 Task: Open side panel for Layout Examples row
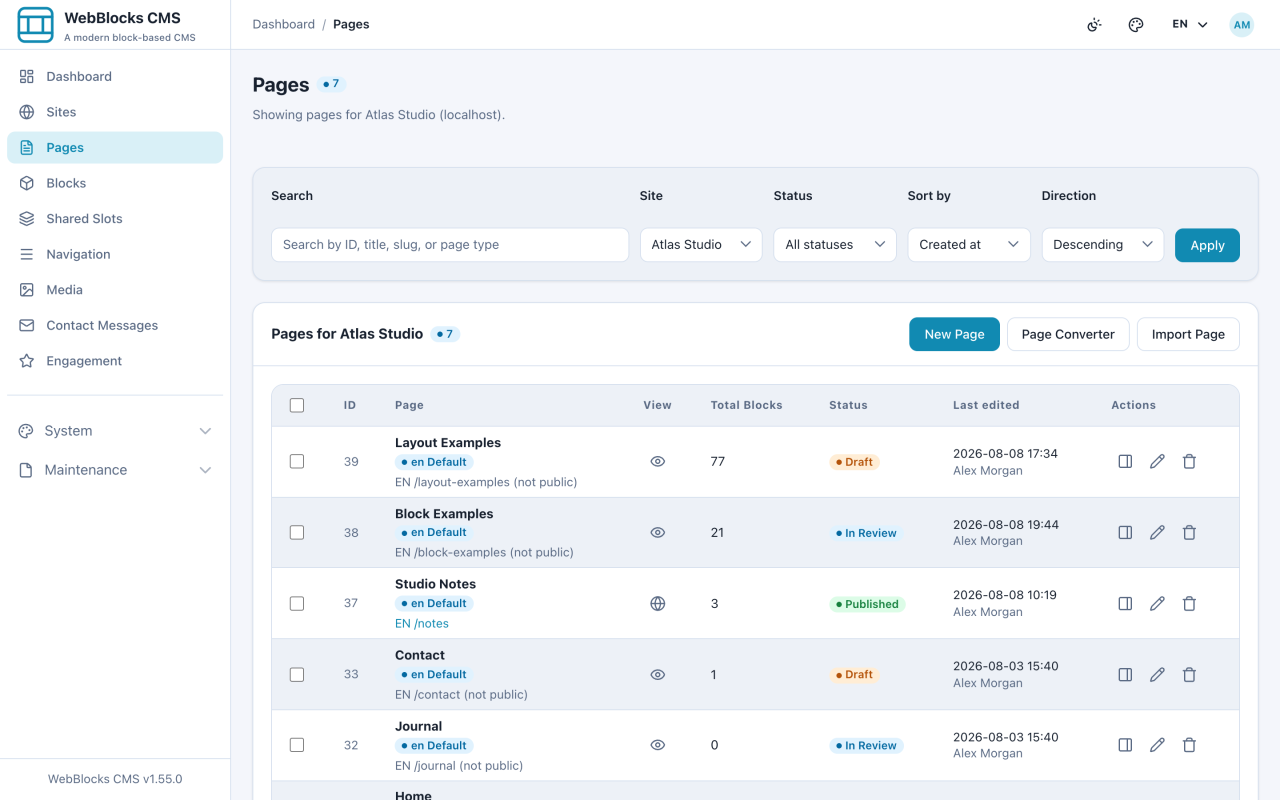tap(1125, 462)
